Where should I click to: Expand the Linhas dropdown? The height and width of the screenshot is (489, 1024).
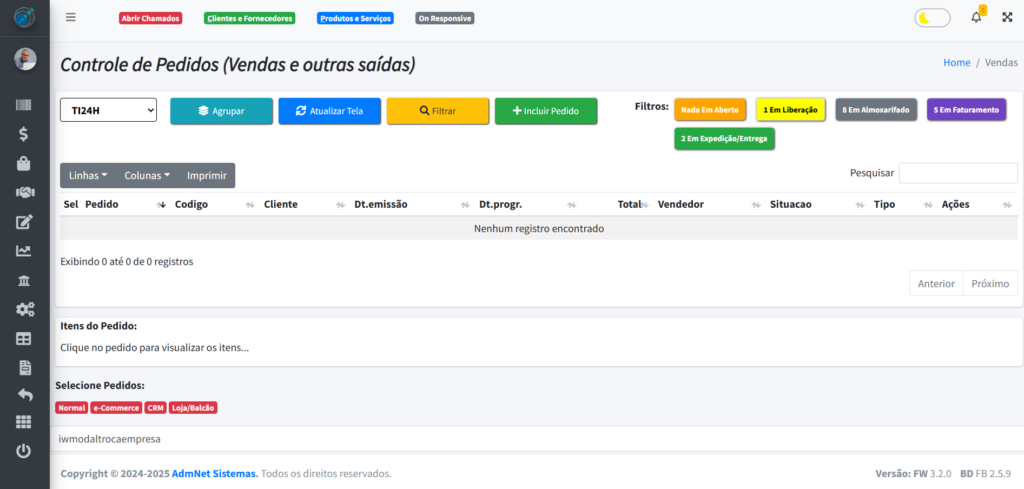click(88, 175)
